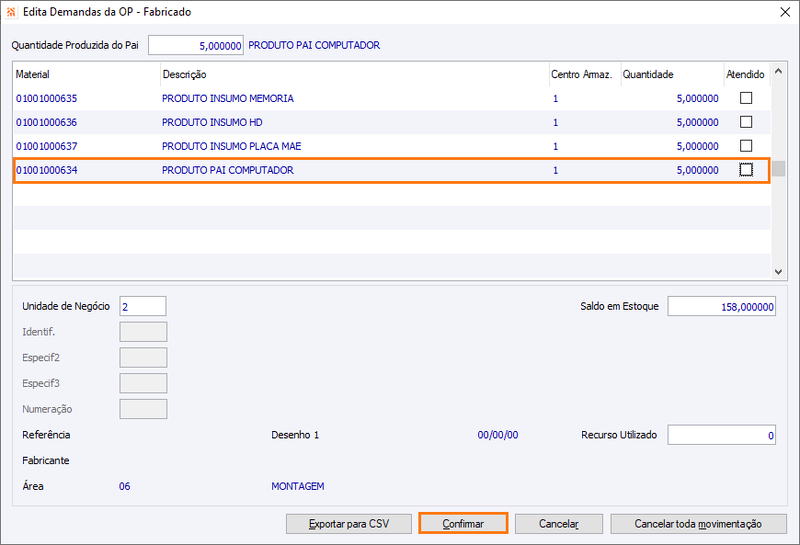Click the Cancelar button
Image resolution: width=800 pixels, height=545 pixels.
[x=559, y=524]
